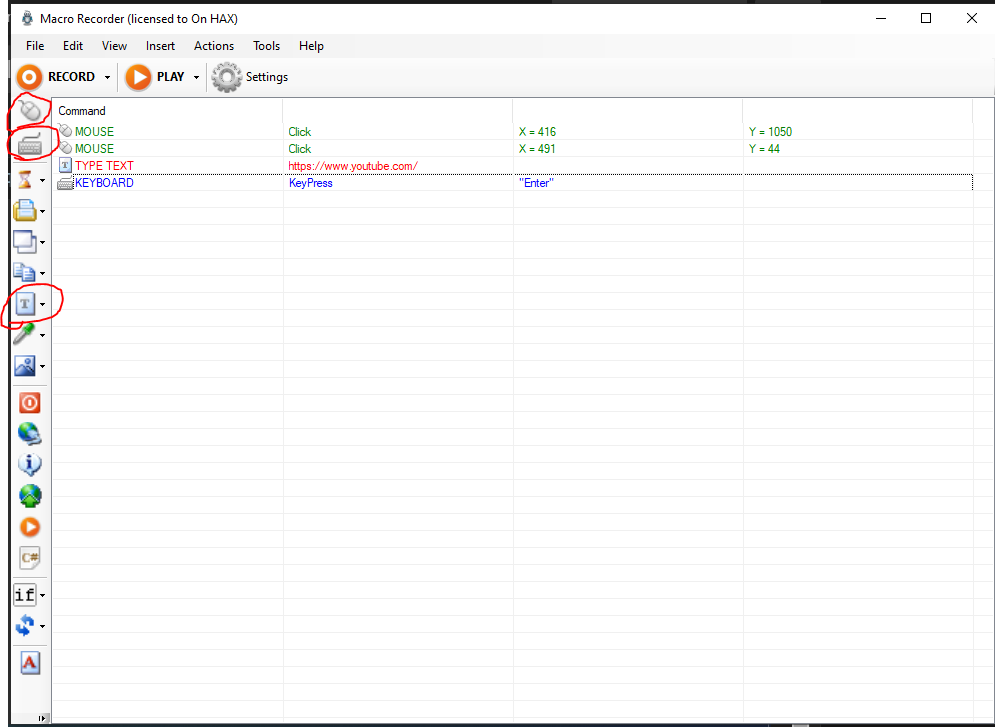The height and width of the screenshot is (727, 995).
Task: Open the Tools menu
Action: click(267, 46)
